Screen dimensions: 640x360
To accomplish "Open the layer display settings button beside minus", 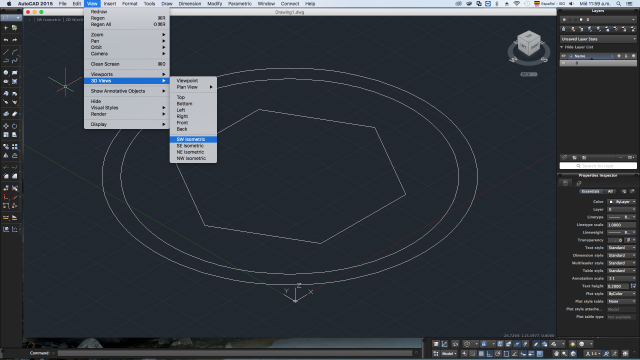I will pyautogui.click(x=631, y=157).
